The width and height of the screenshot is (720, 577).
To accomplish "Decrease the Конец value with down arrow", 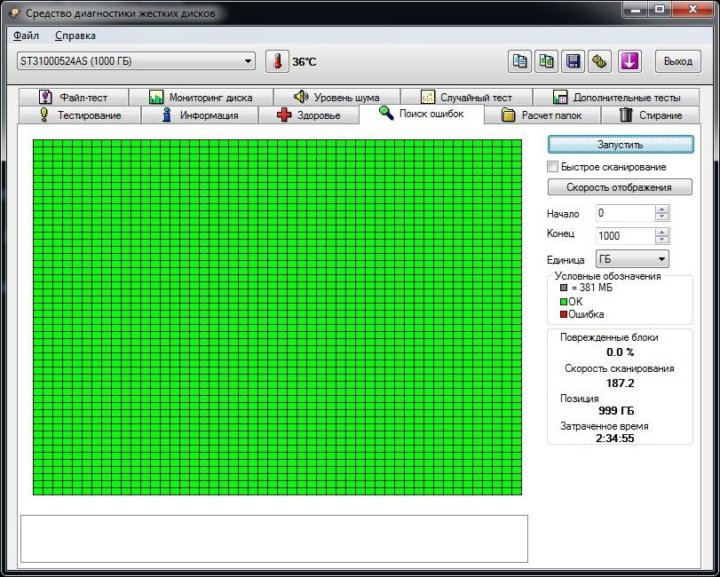I will point(662,240).
